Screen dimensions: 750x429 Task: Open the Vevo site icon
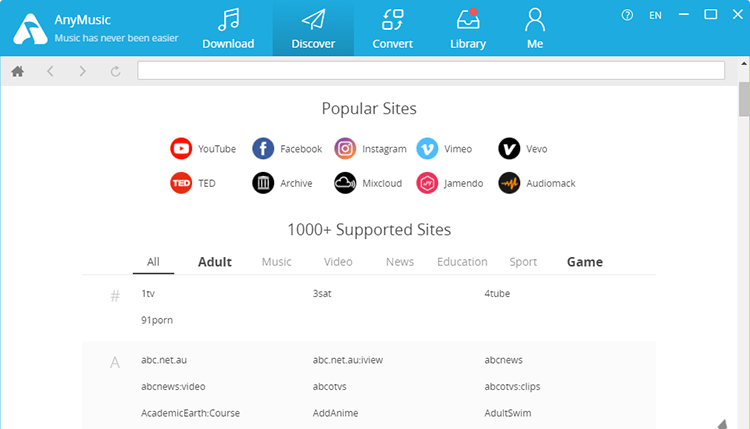pos(509,149)
